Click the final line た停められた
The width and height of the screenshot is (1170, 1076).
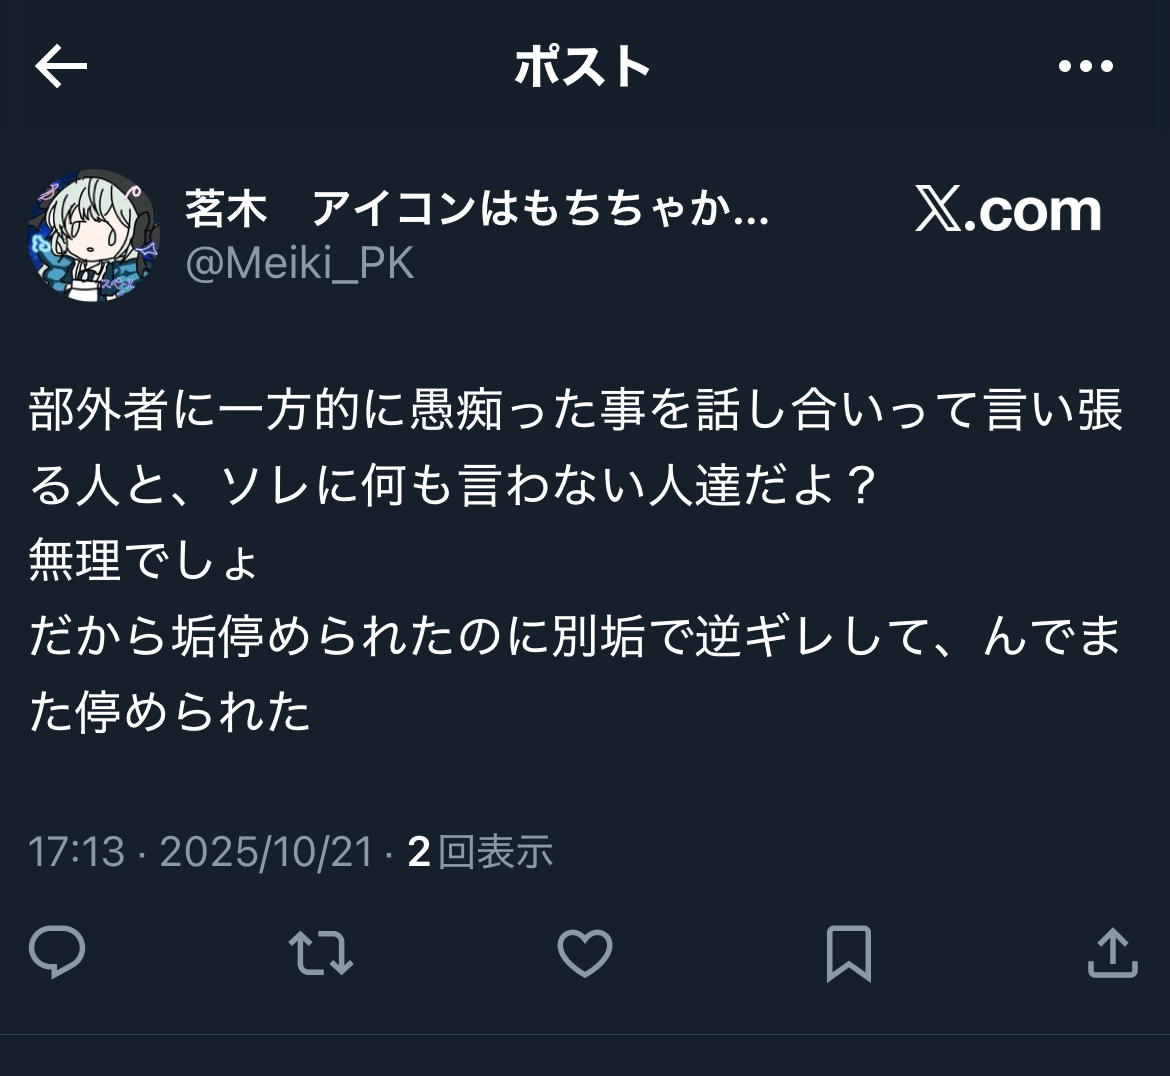169,712
